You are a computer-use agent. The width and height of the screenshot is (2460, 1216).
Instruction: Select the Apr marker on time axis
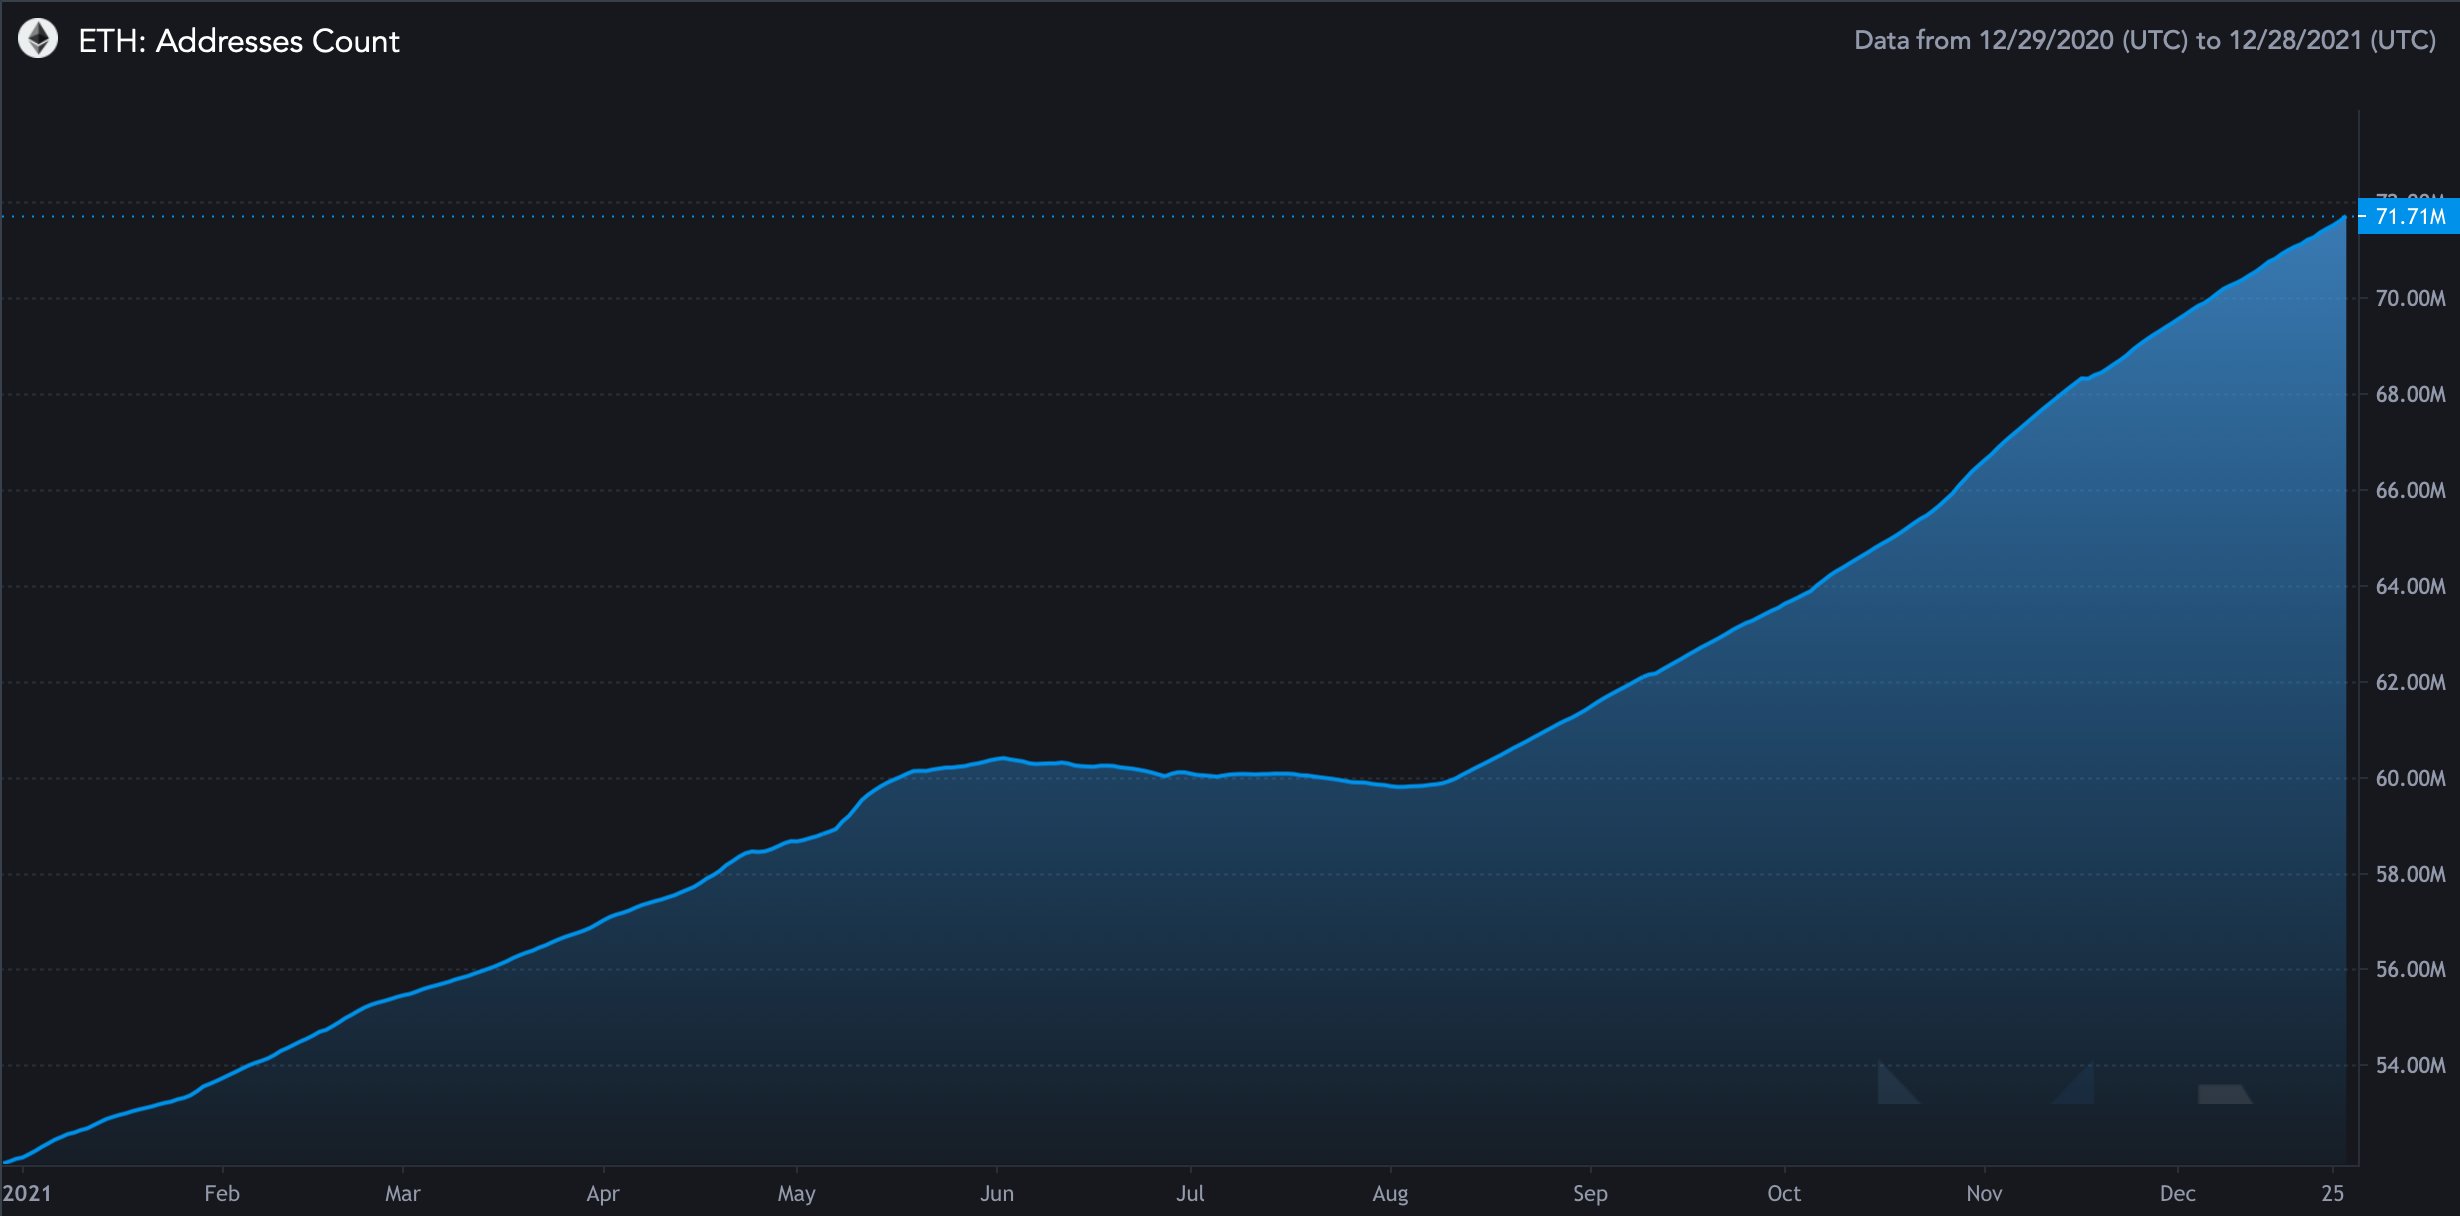(603, 1193)
